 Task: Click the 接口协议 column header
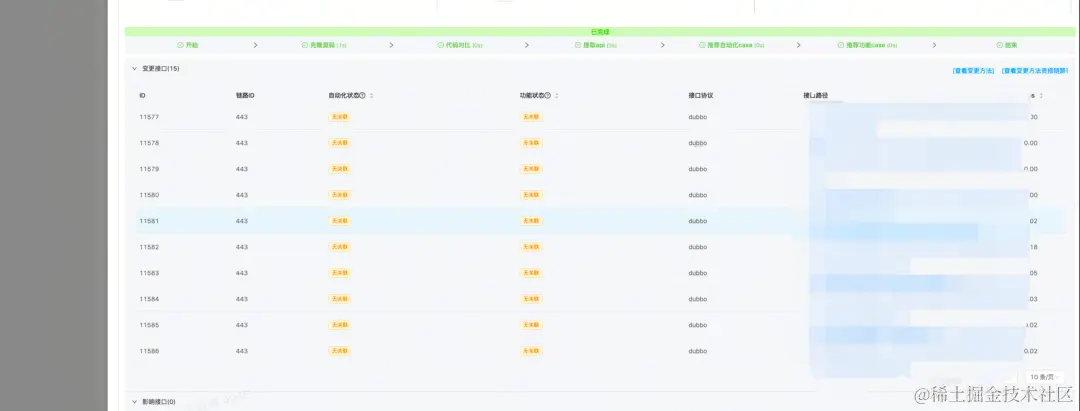point(700,96)
